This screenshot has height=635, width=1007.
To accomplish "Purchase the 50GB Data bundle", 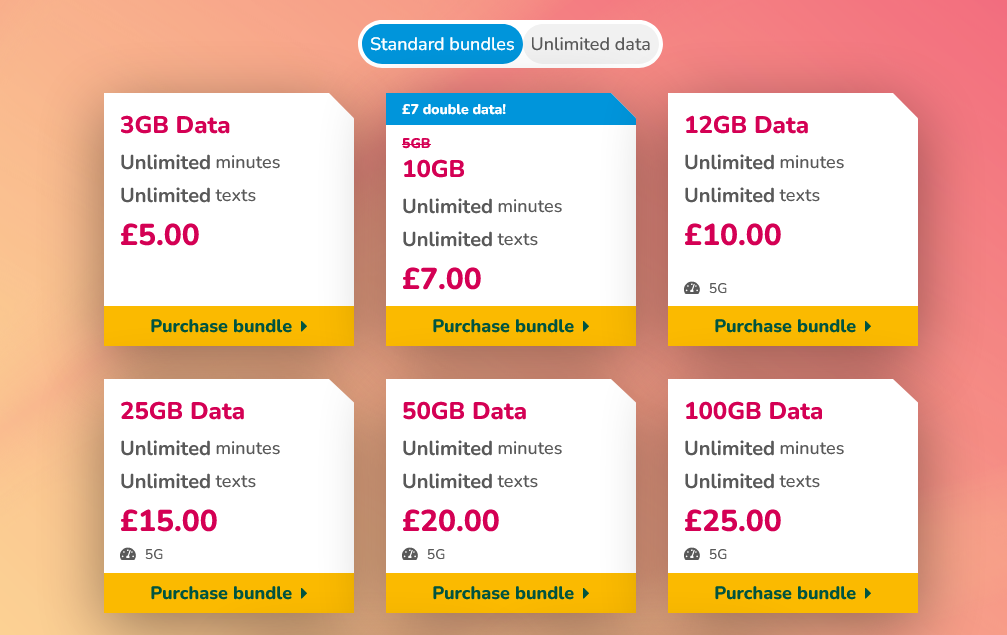I will point(511,593).
